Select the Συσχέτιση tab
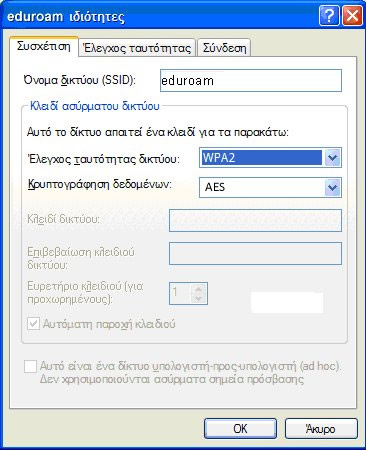The width and height of the screenshot is (366, 450). coord(44,46)
